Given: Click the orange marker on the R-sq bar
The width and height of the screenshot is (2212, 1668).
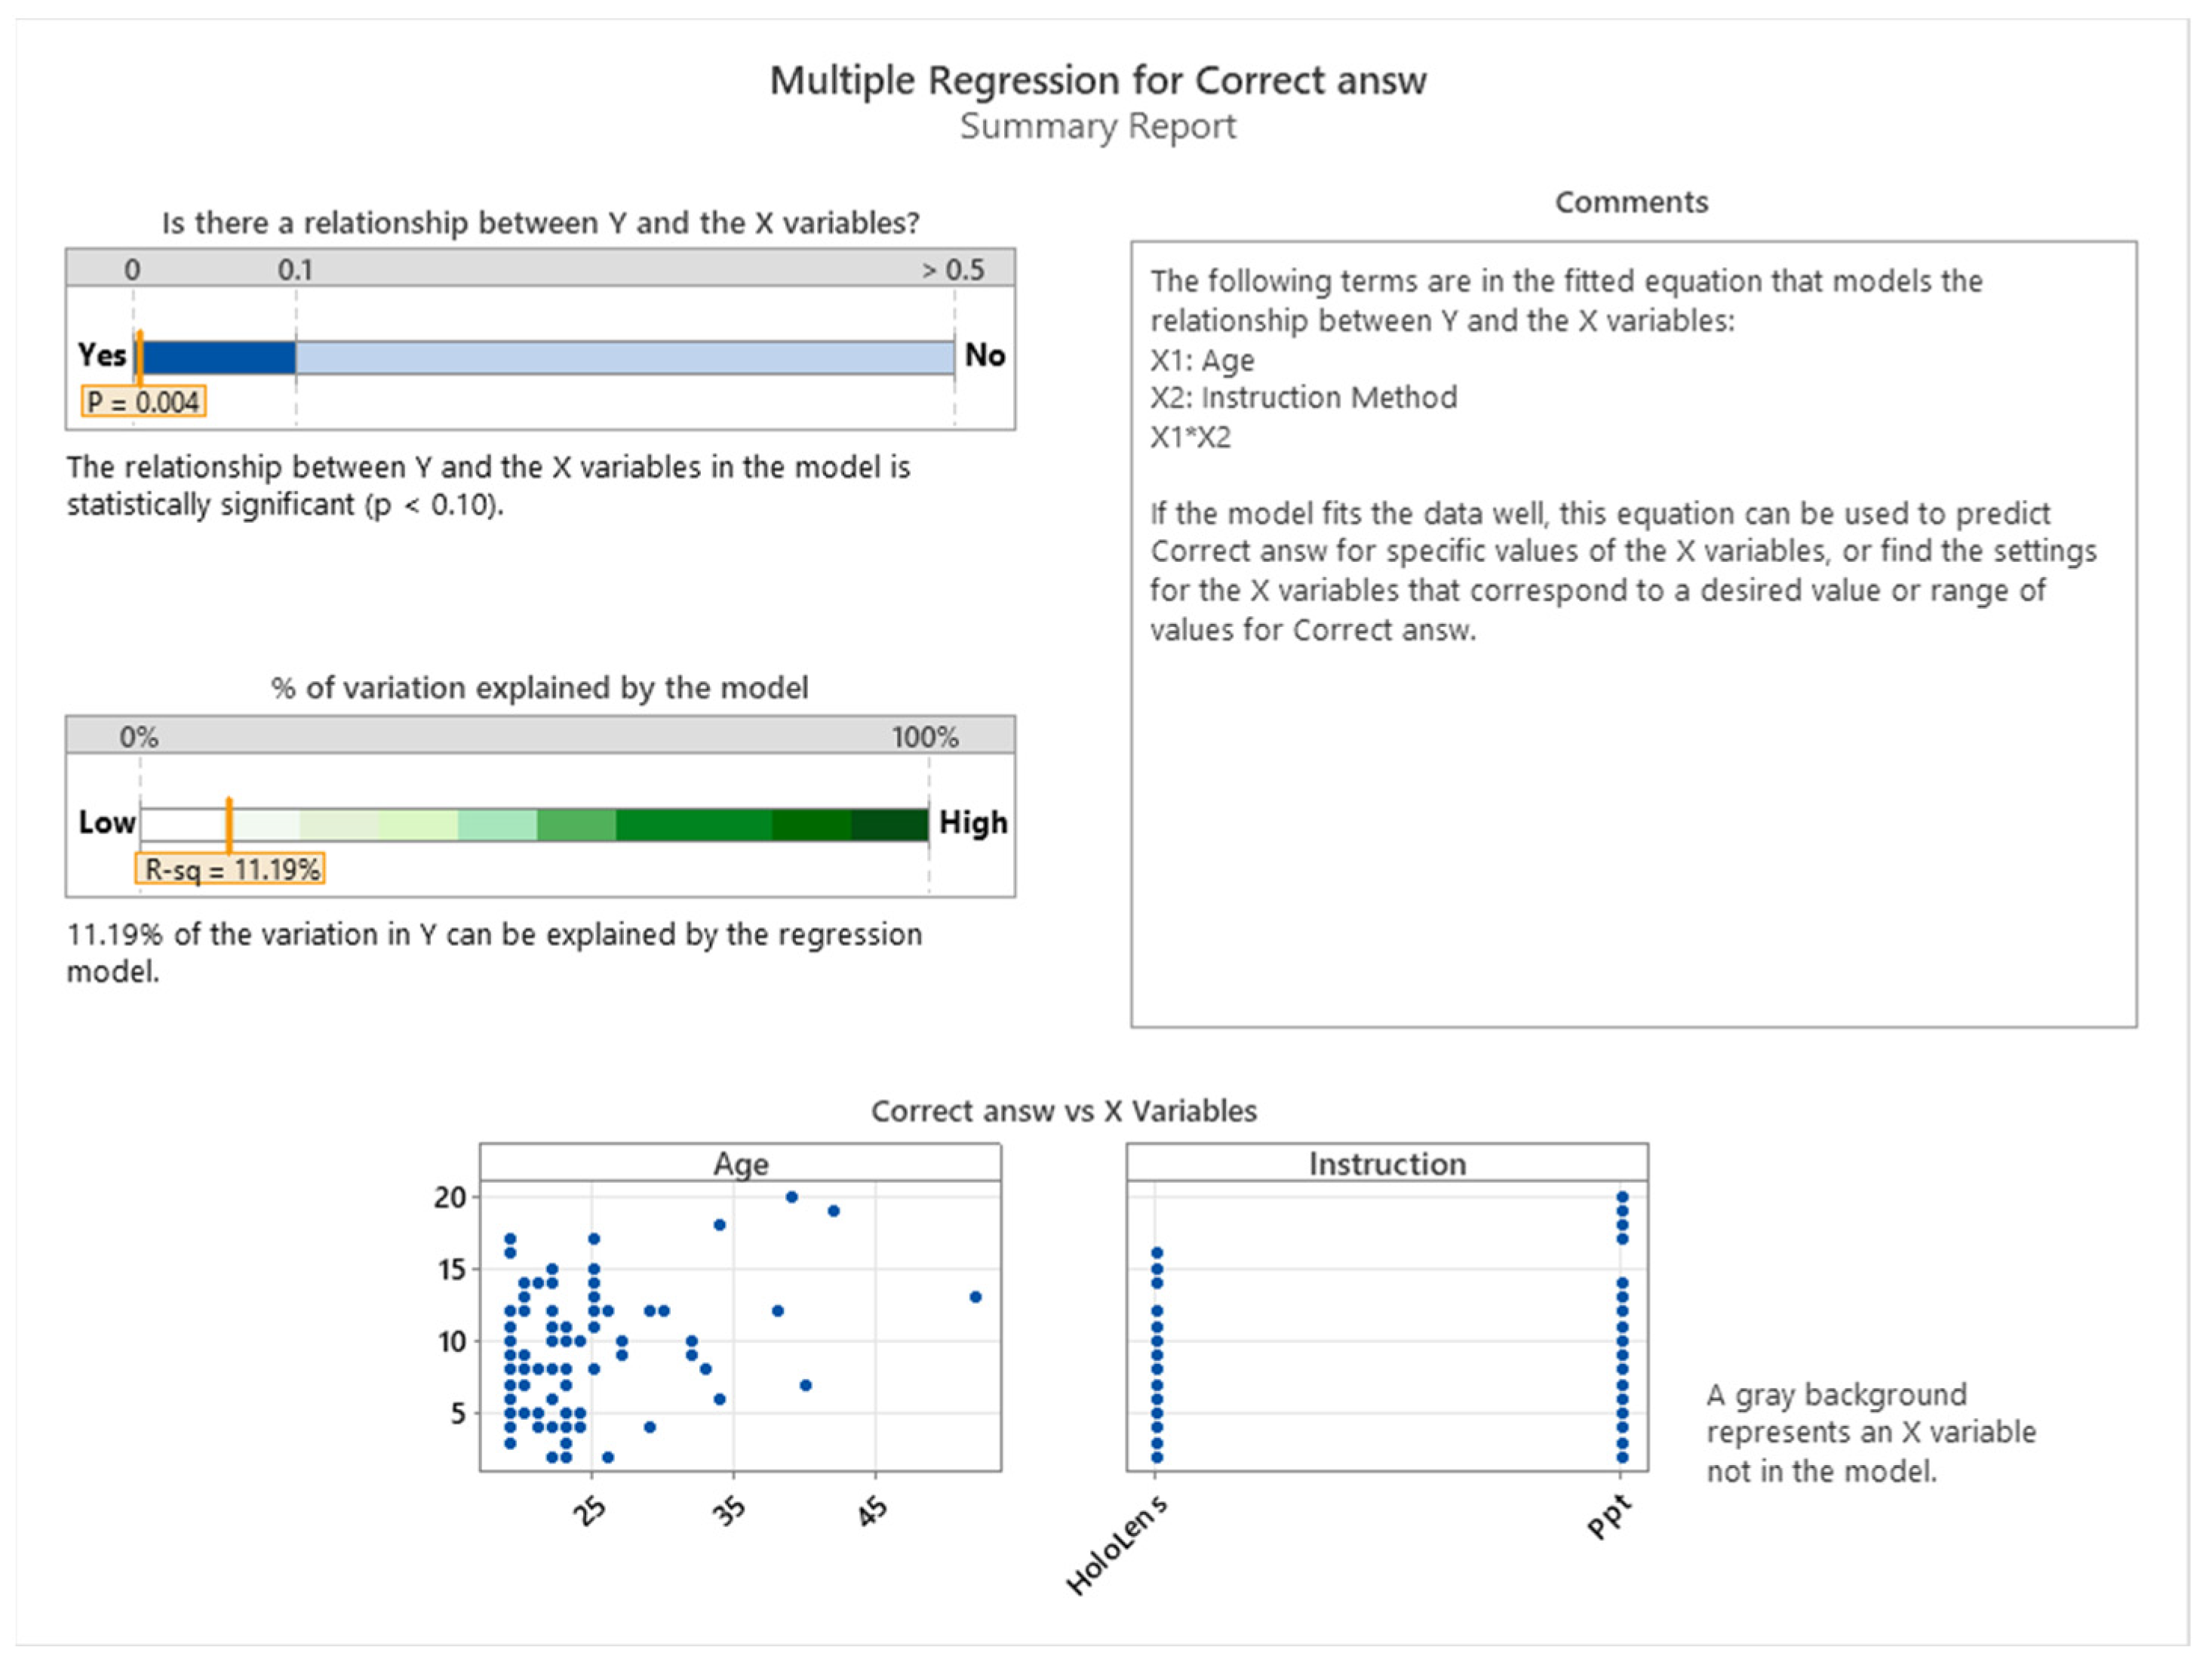Looking at the screenshot, I should coord(229,824).
